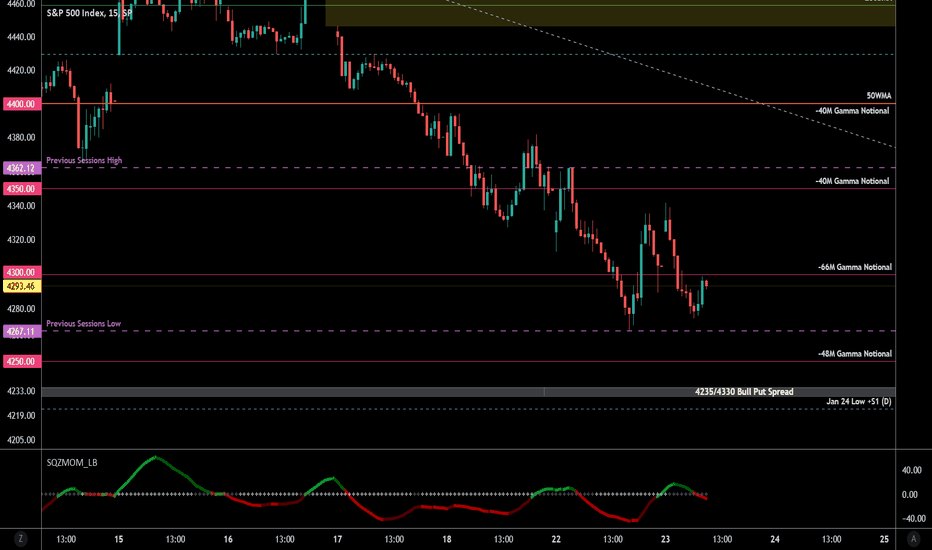Viewport: 932px width, 550px height.
Task: Click the 4440.00 price axis value
Action: pos(21,37)
